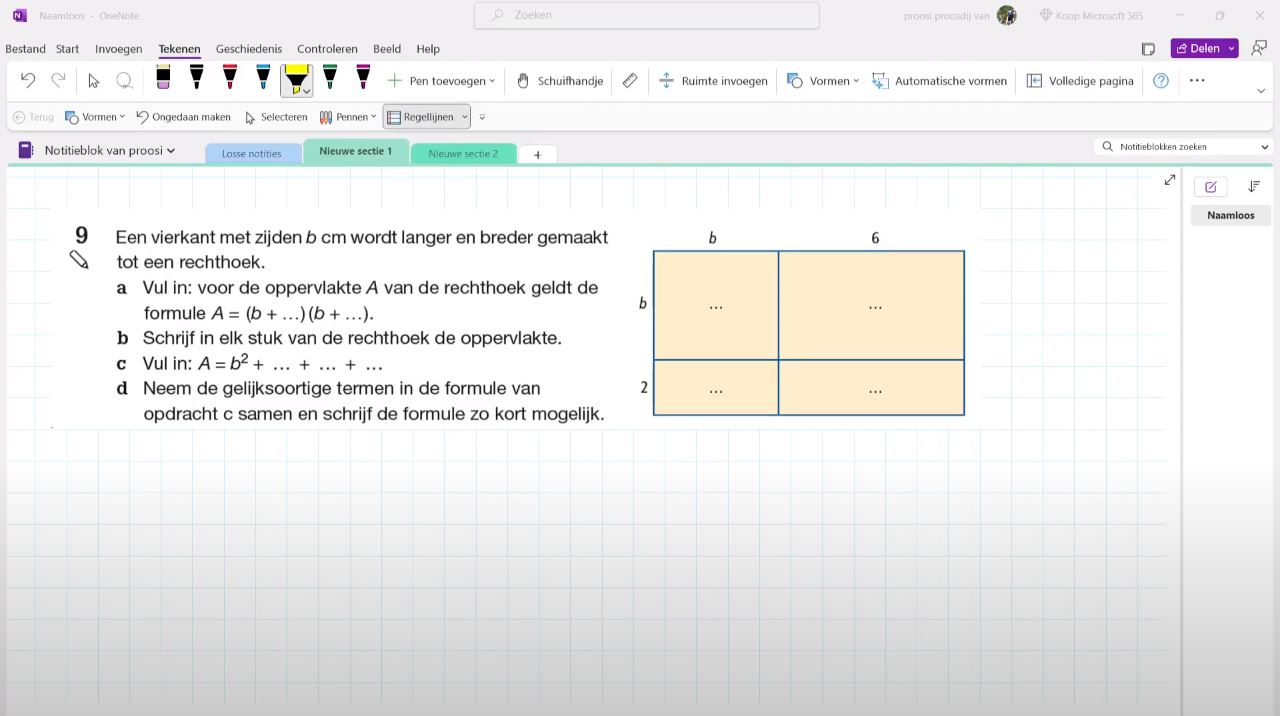Viewport: 1280px width, 716px height.
Task: Click Ongedaan maken
Action: pos(183,117)
